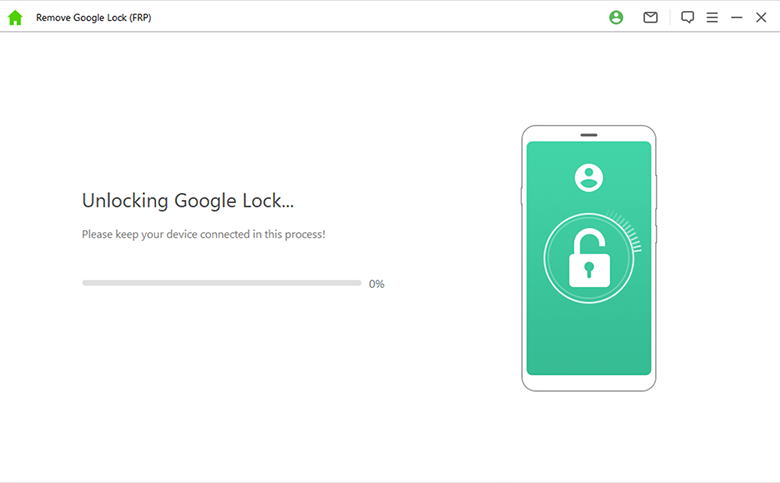The image size is (780, 483).
Task: Open the green user account icon
Action: click(x=616, y=18)
